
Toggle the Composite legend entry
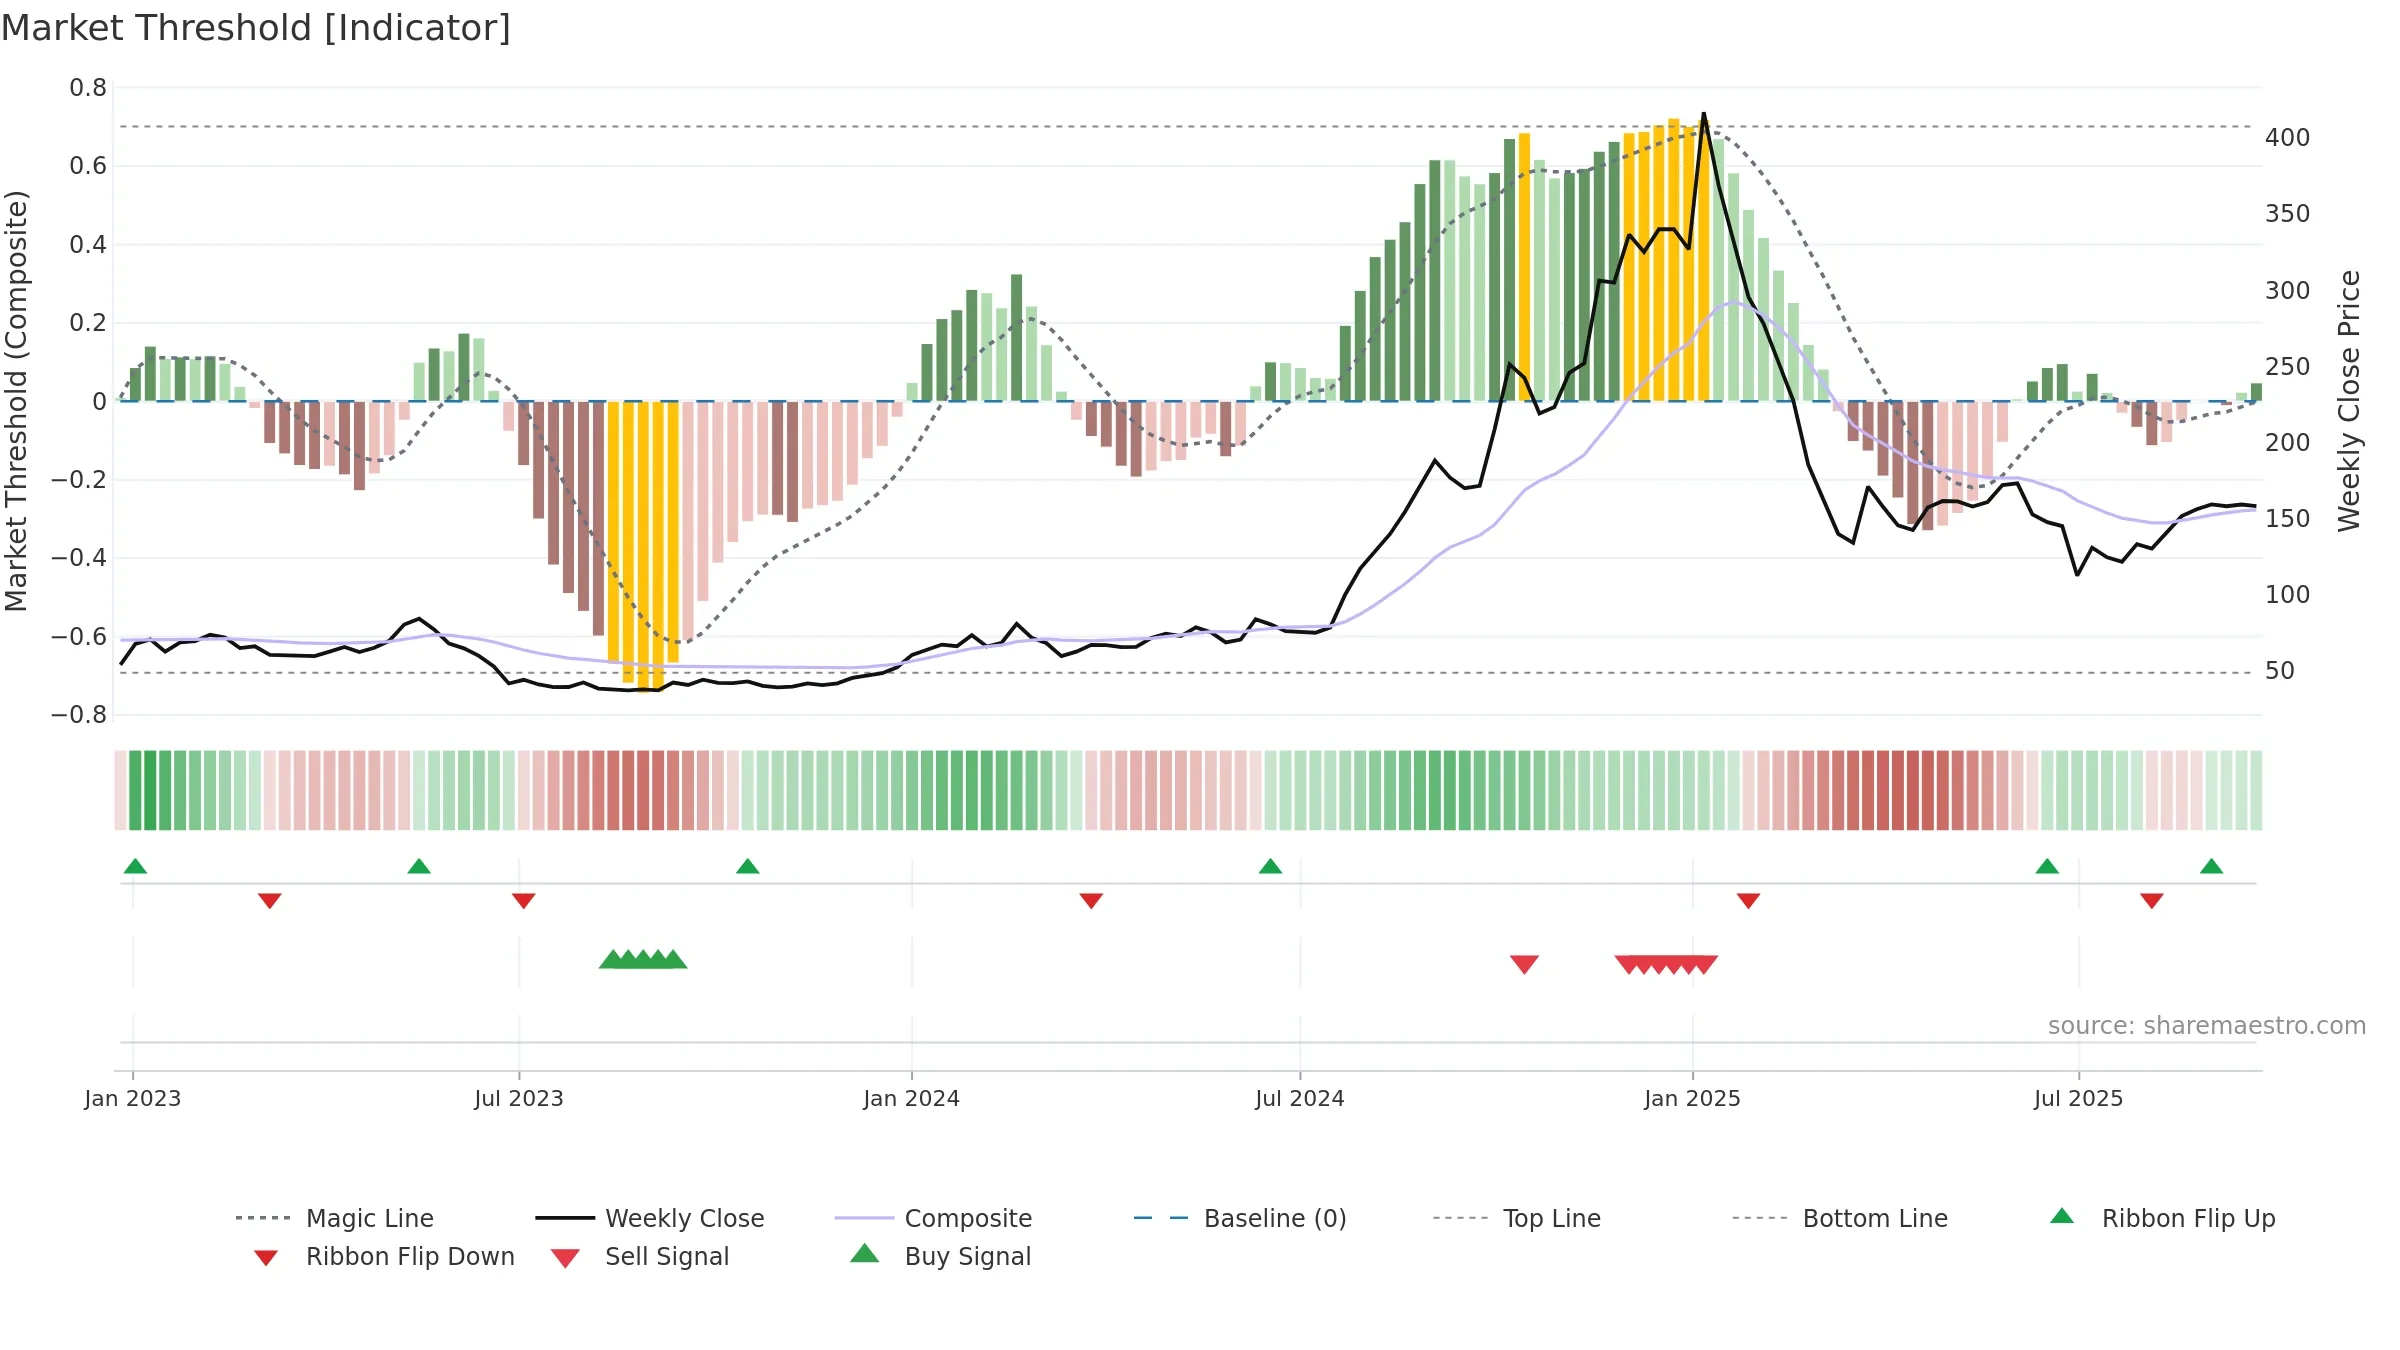(933, 1218)
